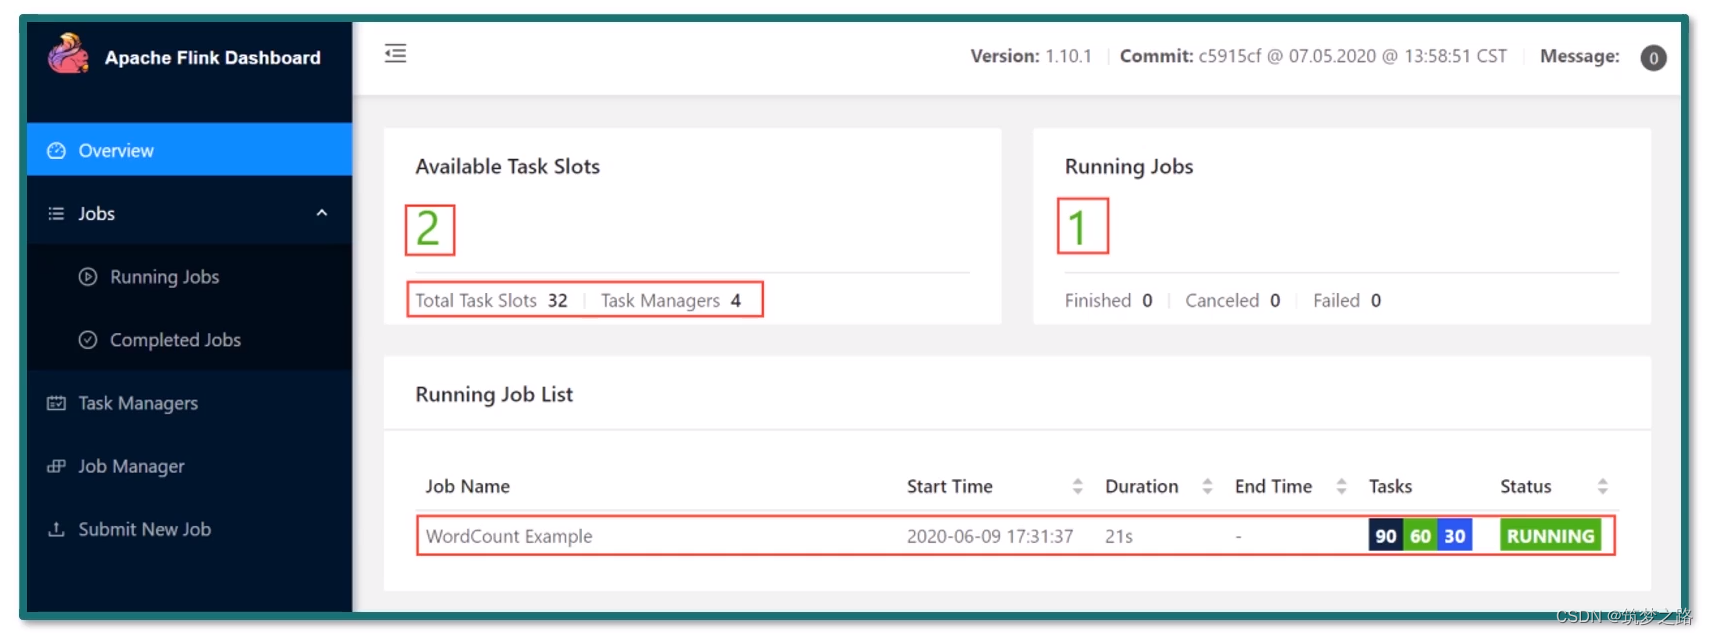Image resolution: width=1709 pixels, height=635 pixels.
Task: Open the Overview menu item
Action: tap(190, 150)
